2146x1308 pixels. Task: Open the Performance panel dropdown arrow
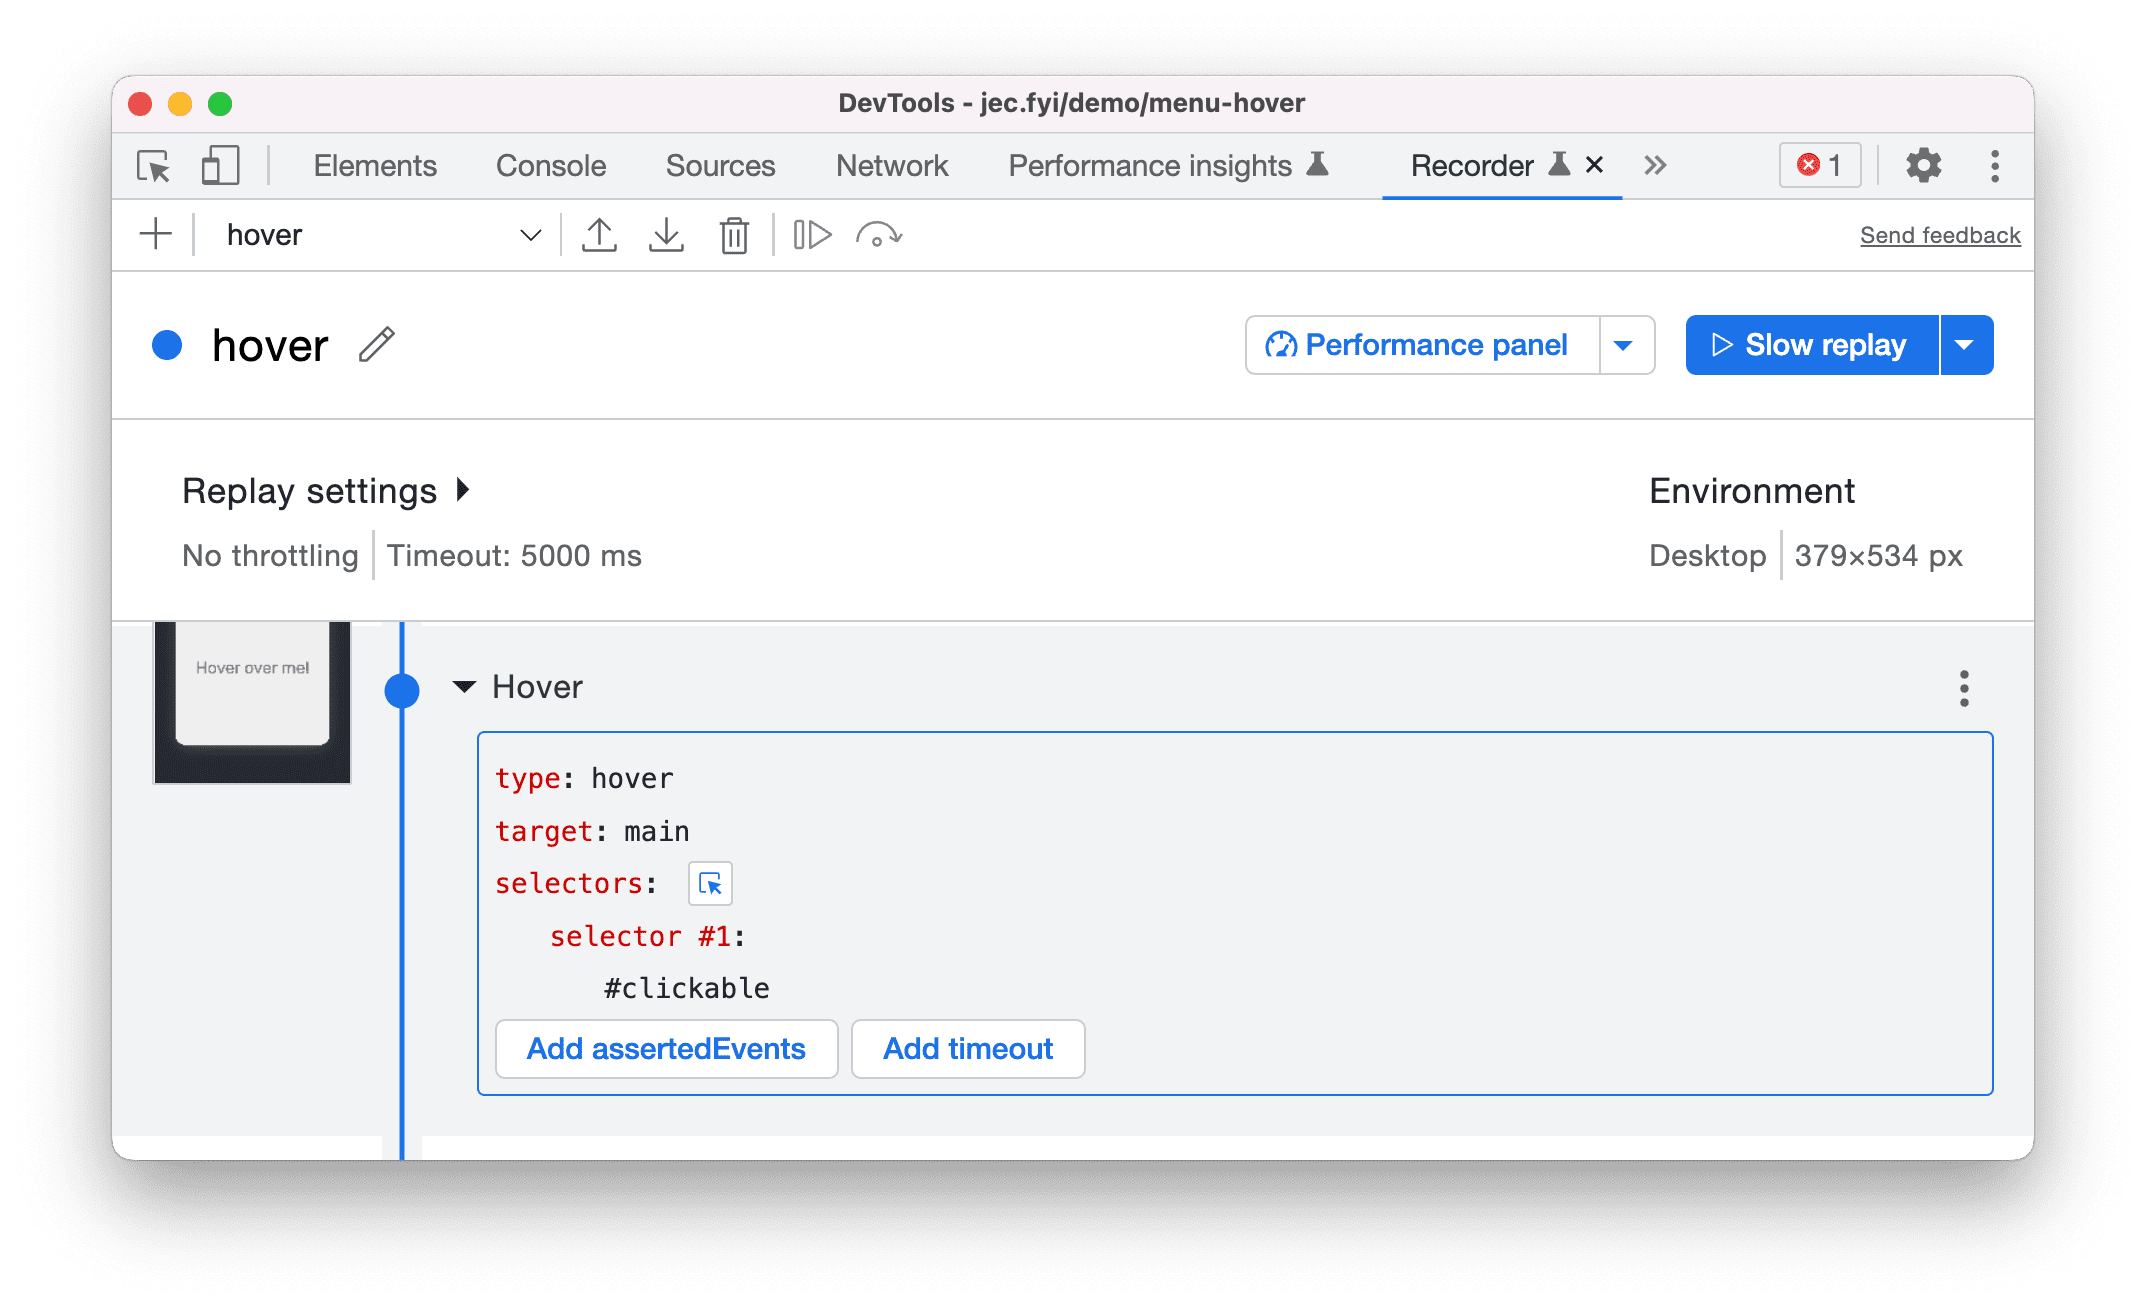(x=1626, y=343)
